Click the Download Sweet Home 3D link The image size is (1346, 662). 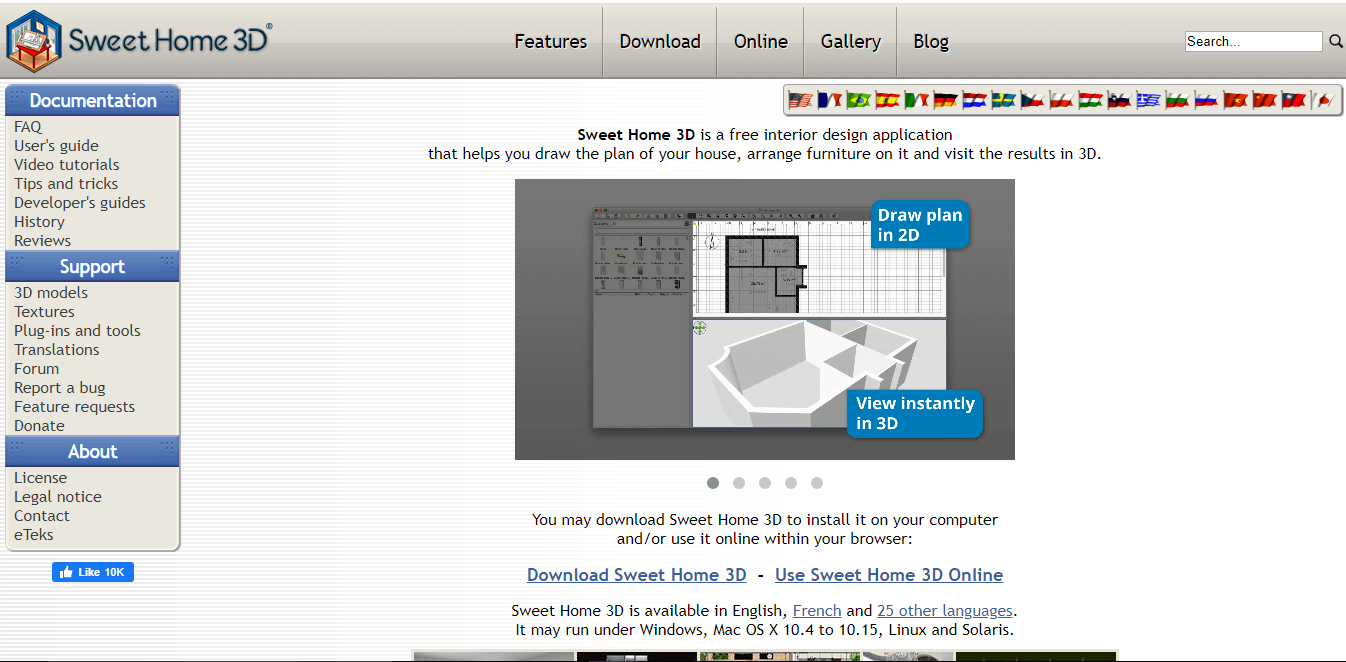click(x=637, y=575)
